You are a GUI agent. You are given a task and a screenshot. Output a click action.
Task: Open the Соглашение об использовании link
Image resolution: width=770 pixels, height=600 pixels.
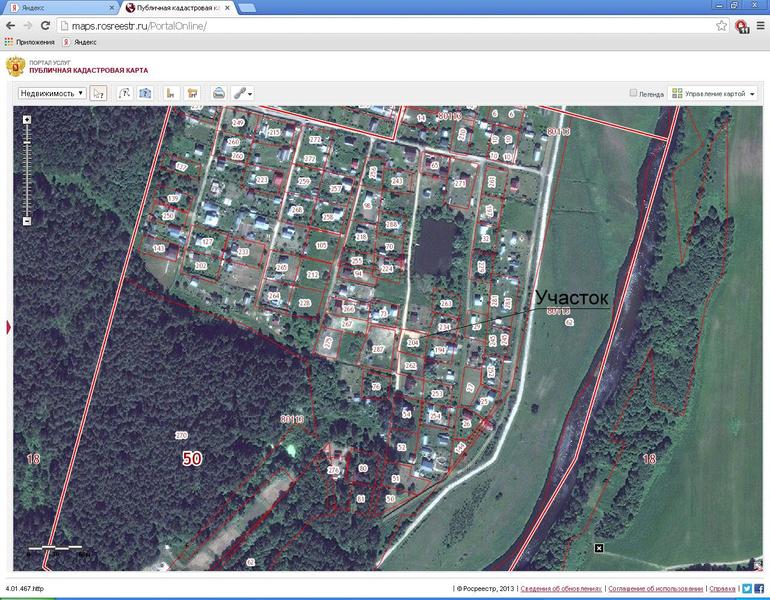[x=656, y=589]
